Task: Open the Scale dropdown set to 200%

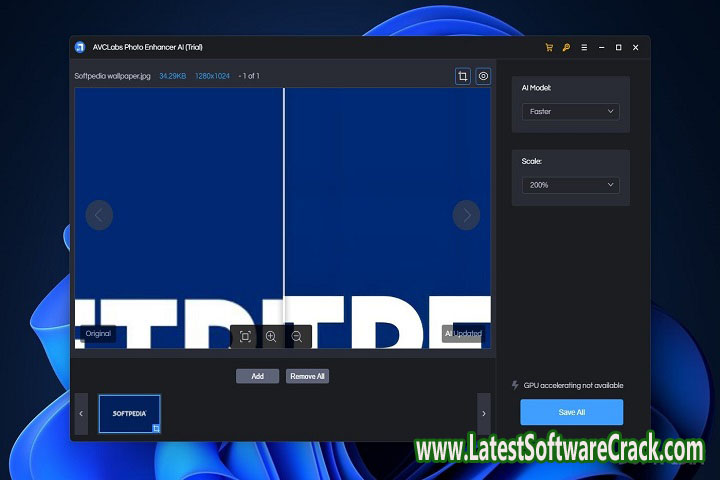Action: pos(570,185)
